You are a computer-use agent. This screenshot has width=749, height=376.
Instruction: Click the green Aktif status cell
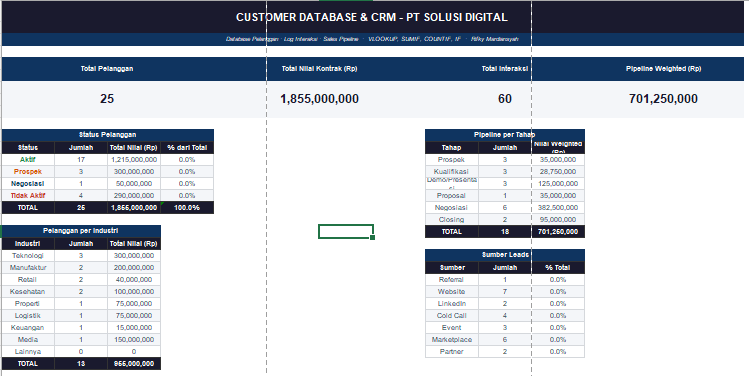click(x=28, y=160)
